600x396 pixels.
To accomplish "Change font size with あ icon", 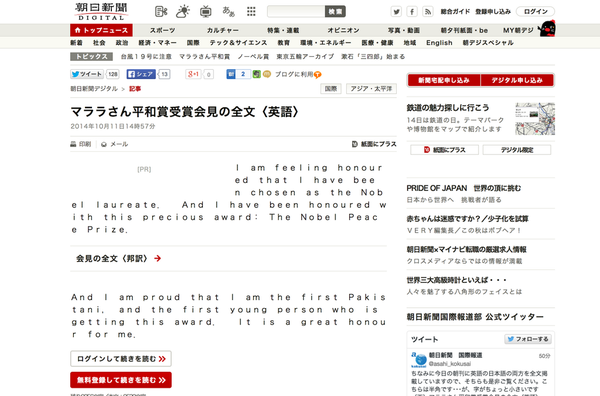I will [x=228, y=11].
